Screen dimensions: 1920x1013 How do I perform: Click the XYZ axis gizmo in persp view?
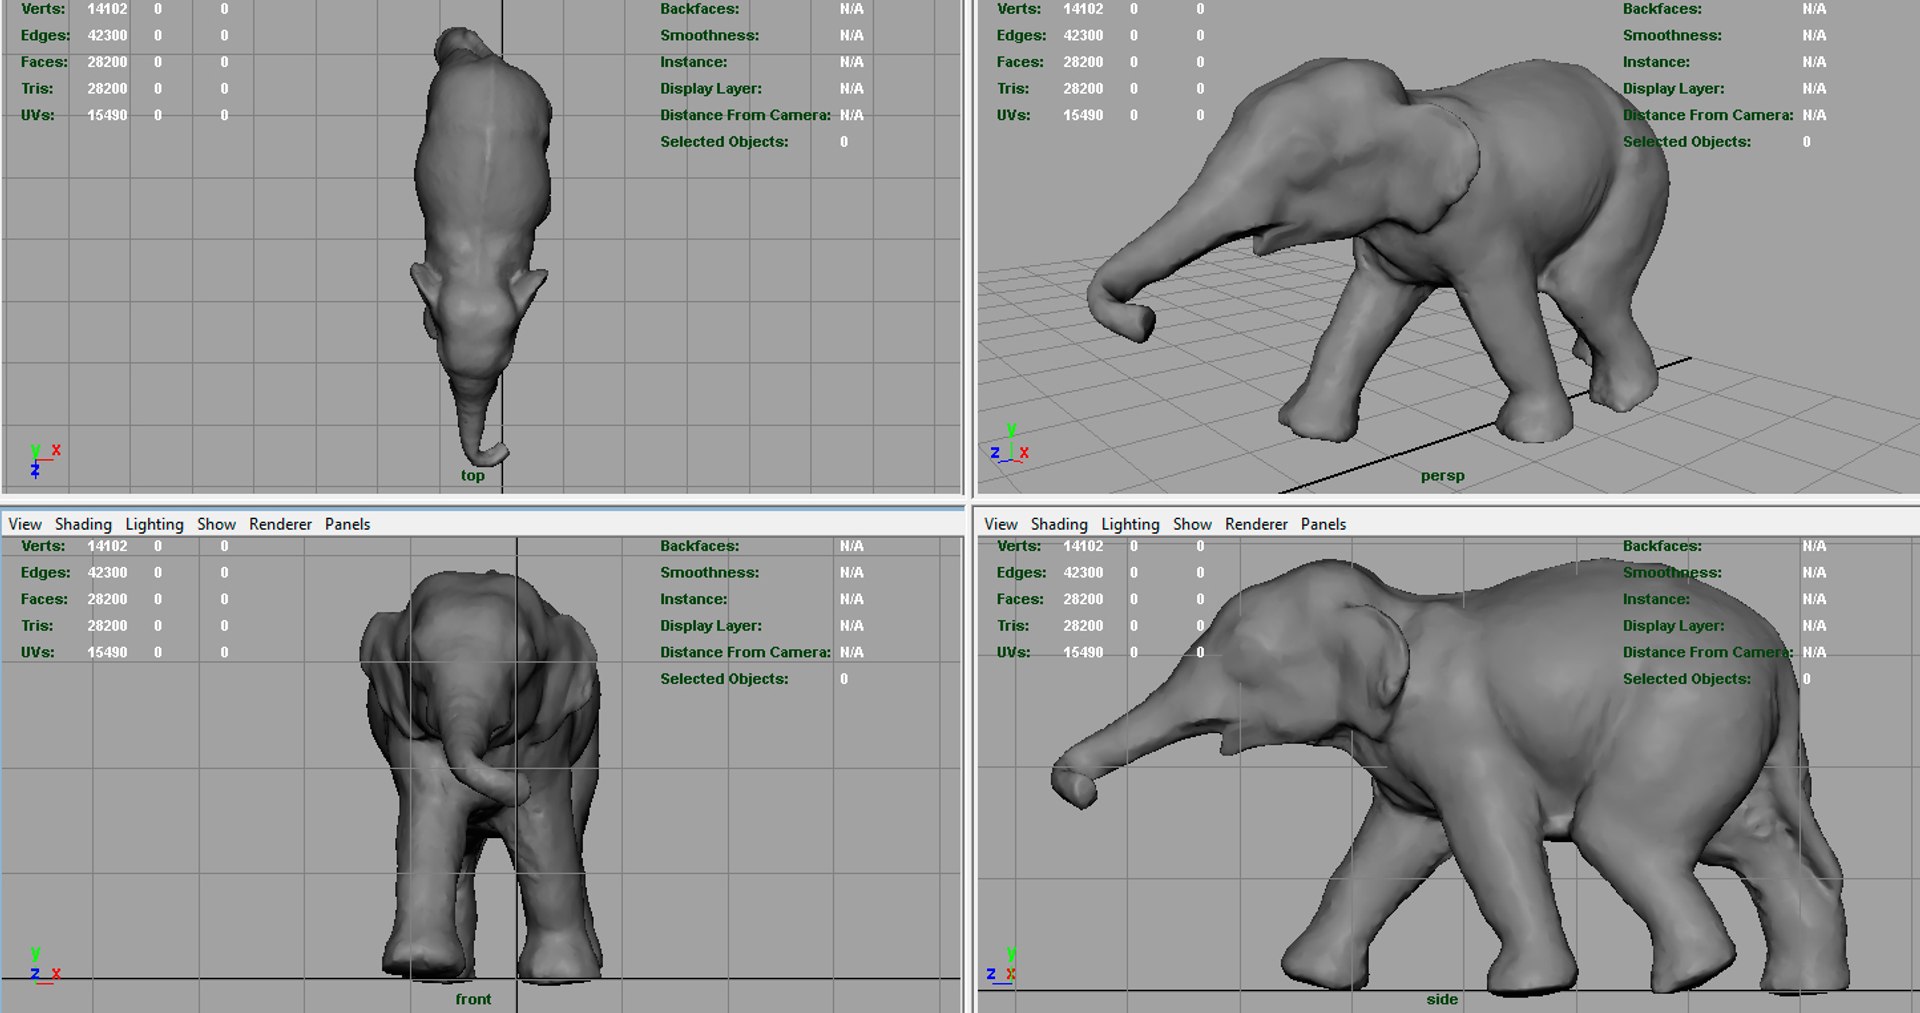pyautogui.click(x=1010, y=444)
